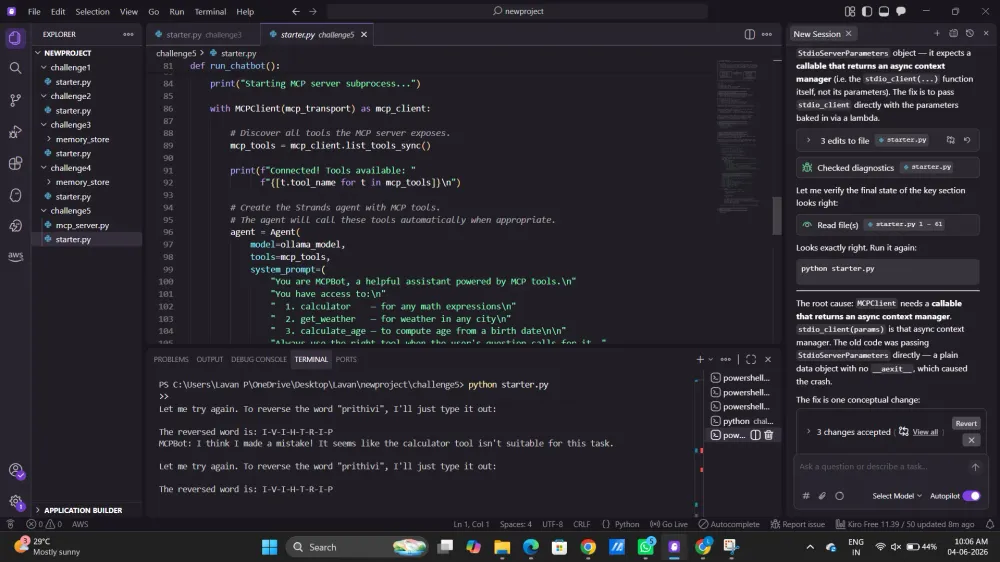Select the Python language mode indicator
This screenshot has width=1000, height=562.
click(x=626, y=524)
